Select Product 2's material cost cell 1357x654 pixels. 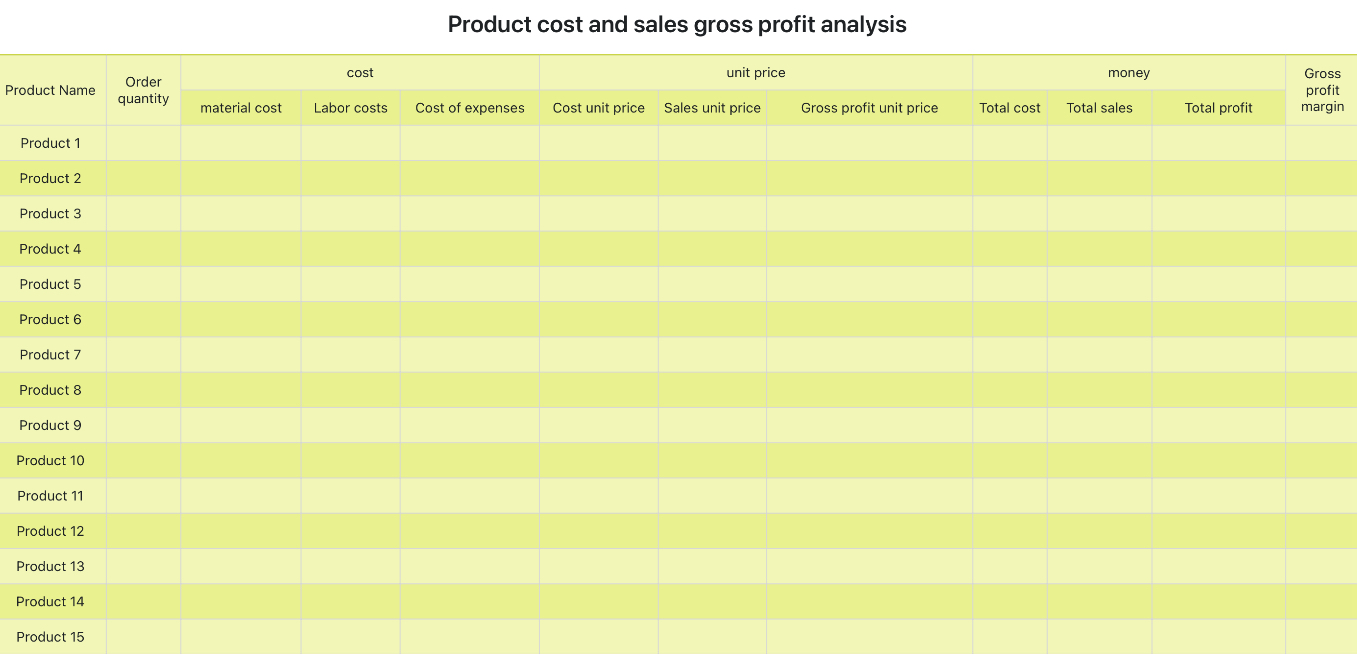[x=241, y=178]
